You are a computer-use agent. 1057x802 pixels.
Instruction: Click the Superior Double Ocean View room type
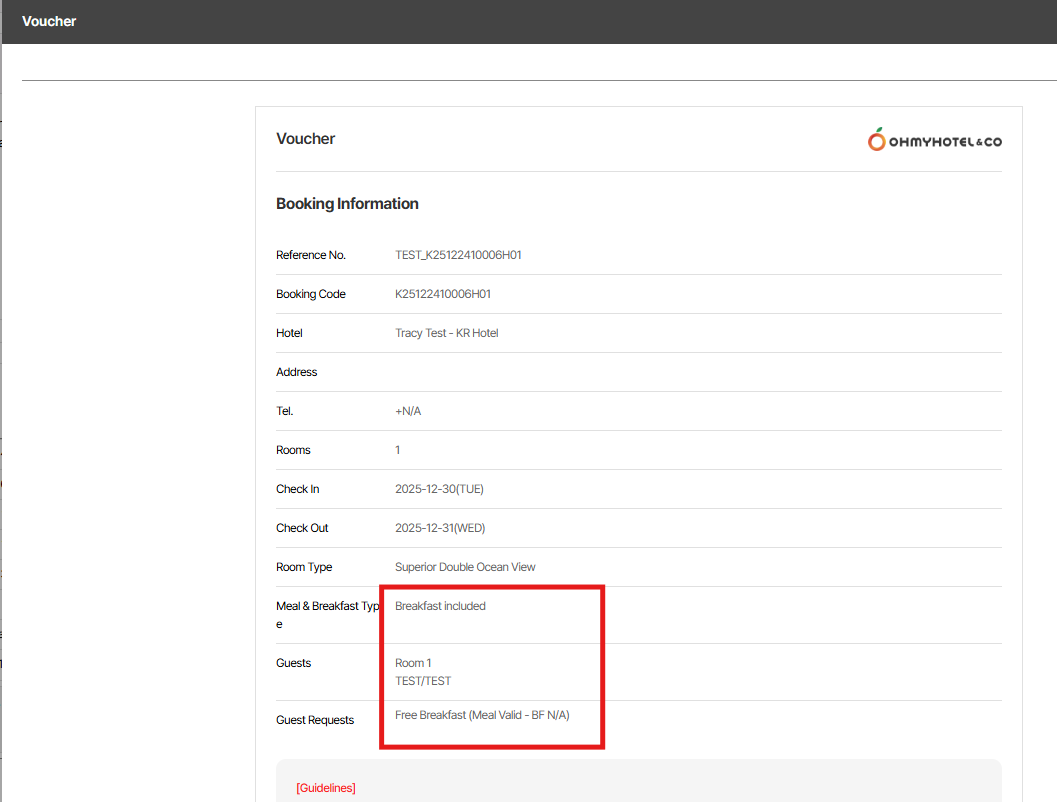tap(465, 567)
